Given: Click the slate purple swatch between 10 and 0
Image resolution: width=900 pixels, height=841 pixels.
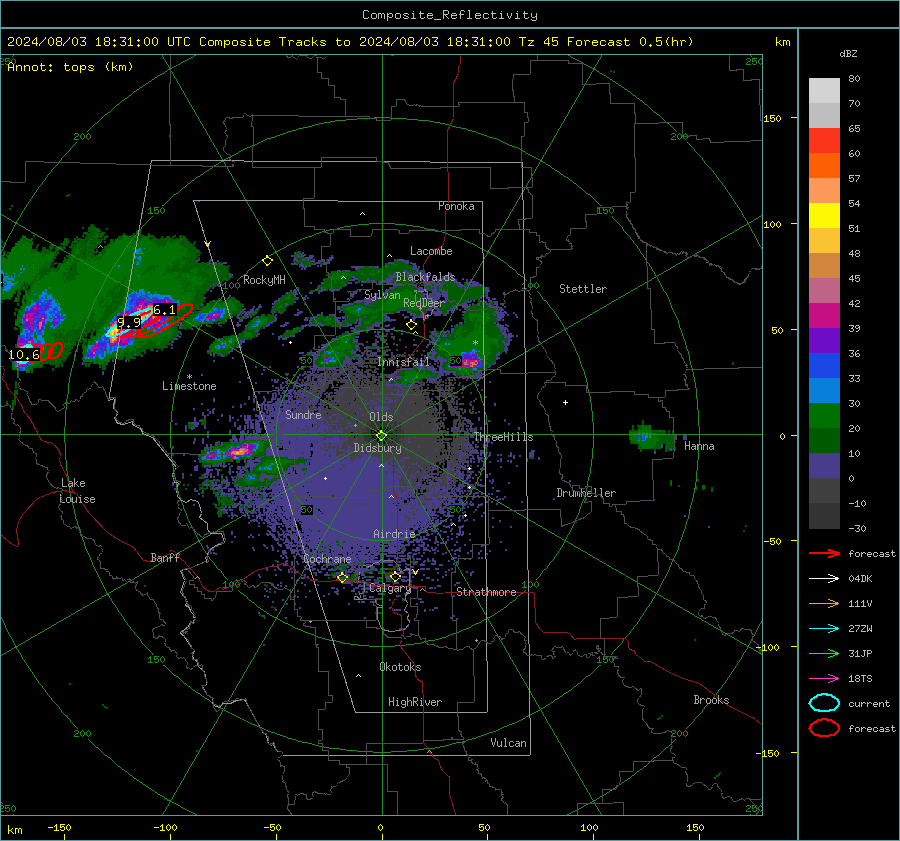Looking at the screenshot, I should (824, 466).
